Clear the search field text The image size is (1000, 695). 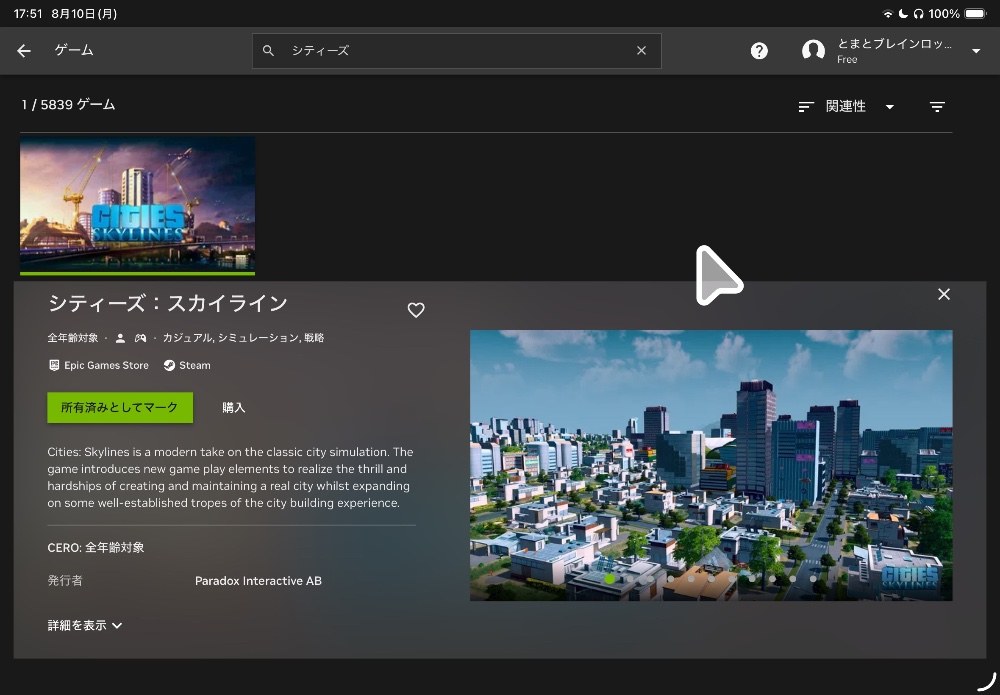[x=642, y=50]
